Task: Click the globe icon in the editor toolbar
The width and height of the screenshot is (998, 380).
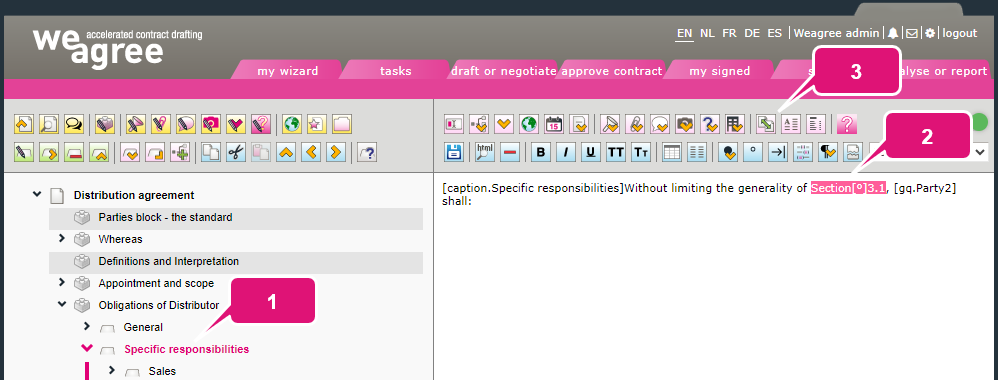Action: [x=529, y=123]
